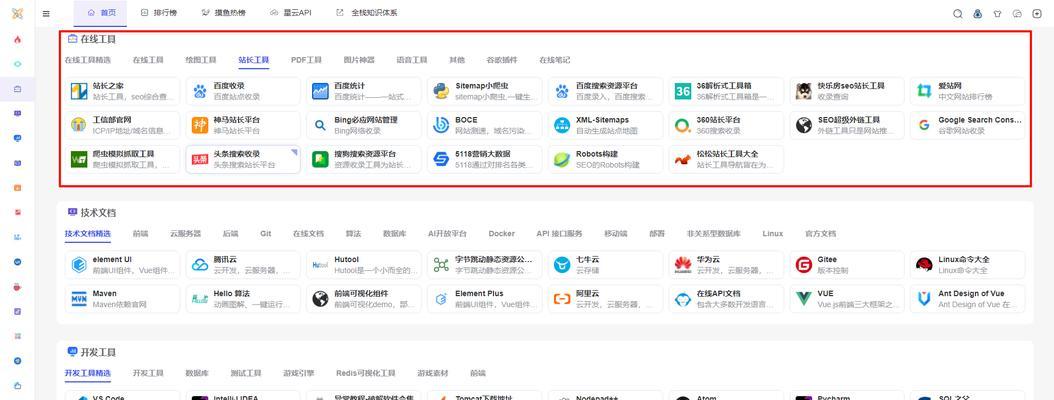Click the 爱站网 crop-shaped icon
This screenshot has width=1054, height=400.
pos(924,91)
